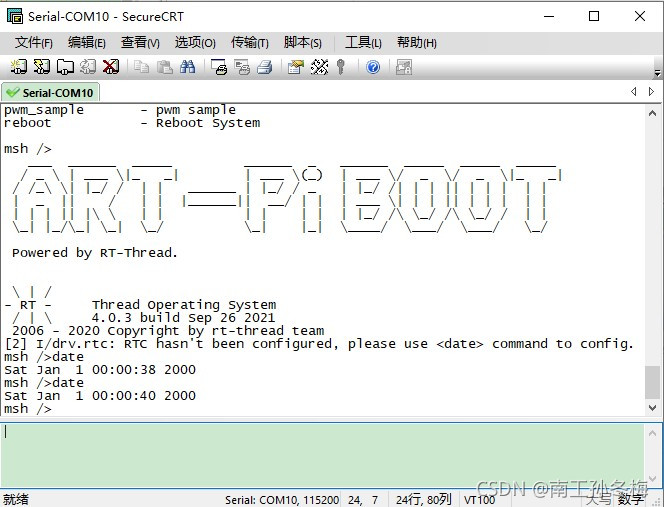This screenshot has height=507, width=664.
Task: Open Find with the binoculars icon
Action: (187, 67)
